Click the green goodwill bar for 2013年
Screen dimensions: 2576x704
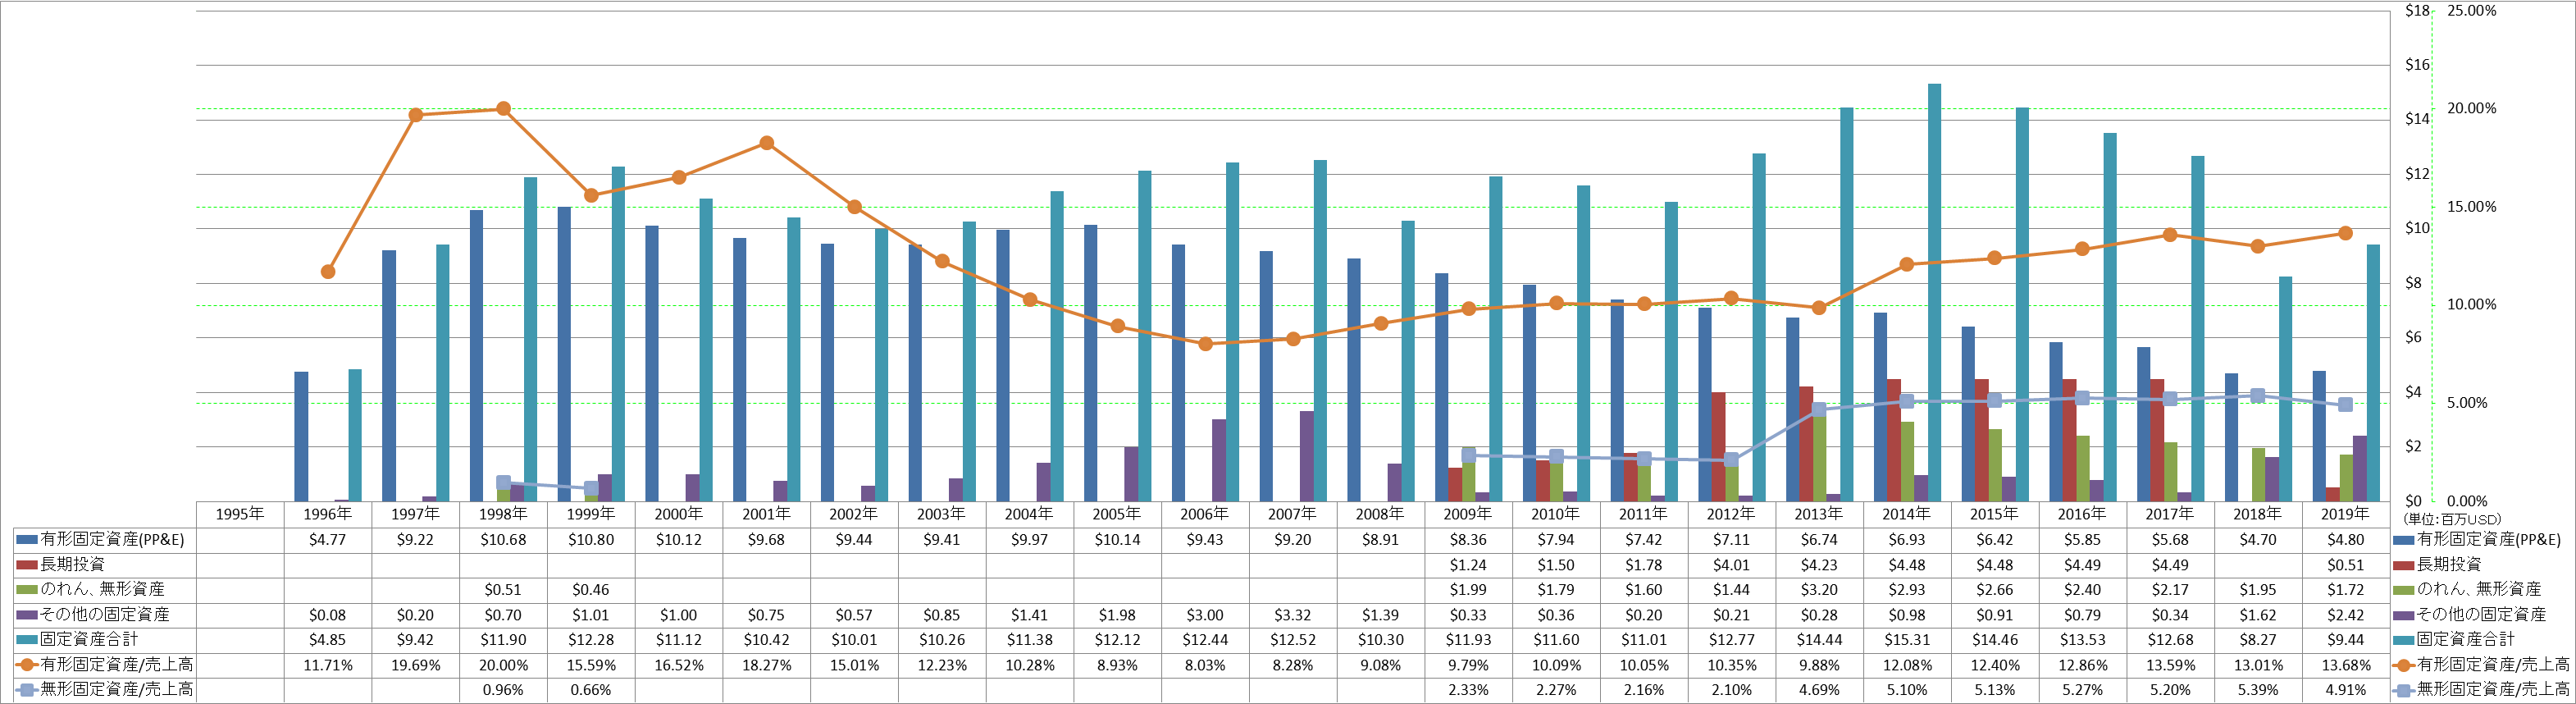[x=1820, y=458]
